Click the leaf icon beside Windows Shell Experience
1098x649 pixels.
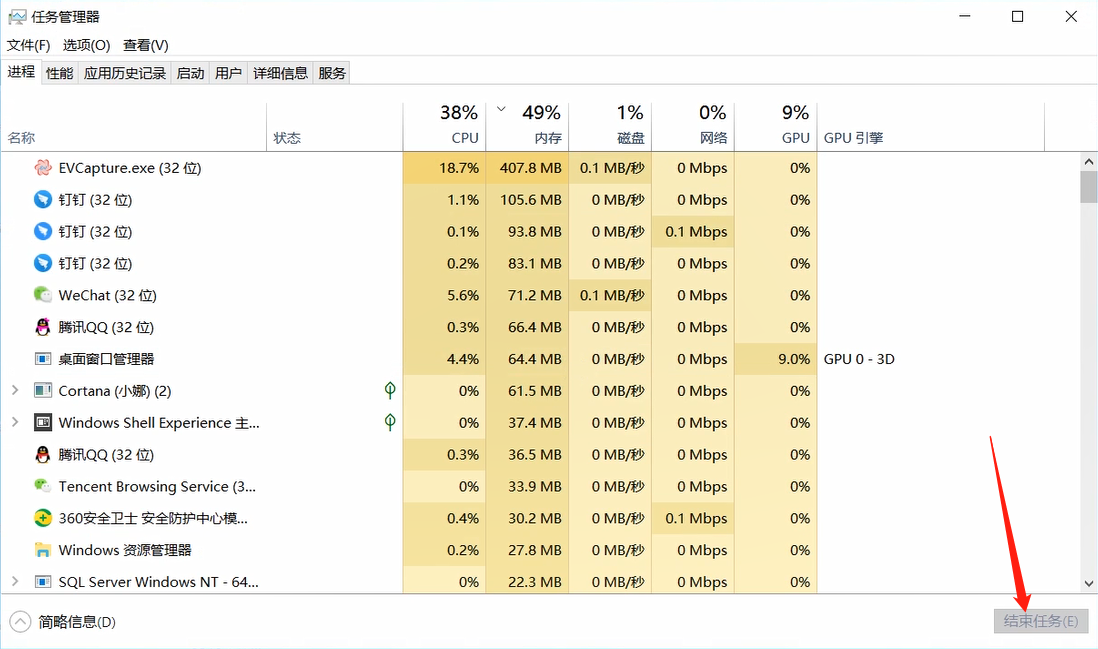(x=389, y=422)
